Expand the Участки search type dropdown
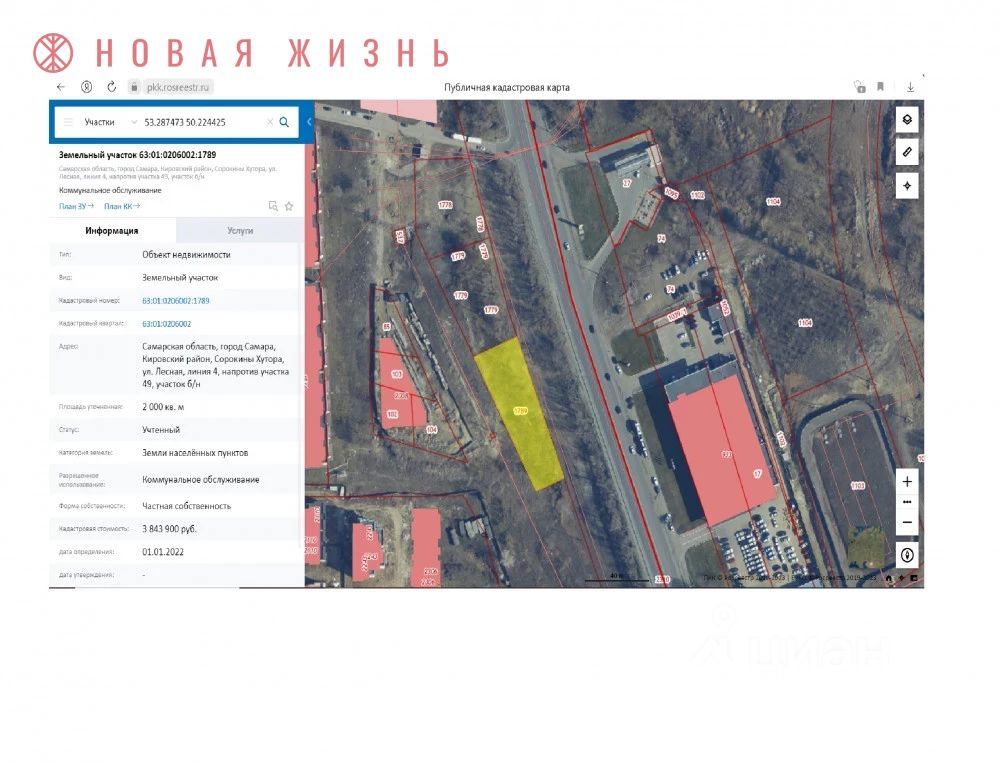Image resolution: width=1000 pixels, height=764 pixels. 110,122
